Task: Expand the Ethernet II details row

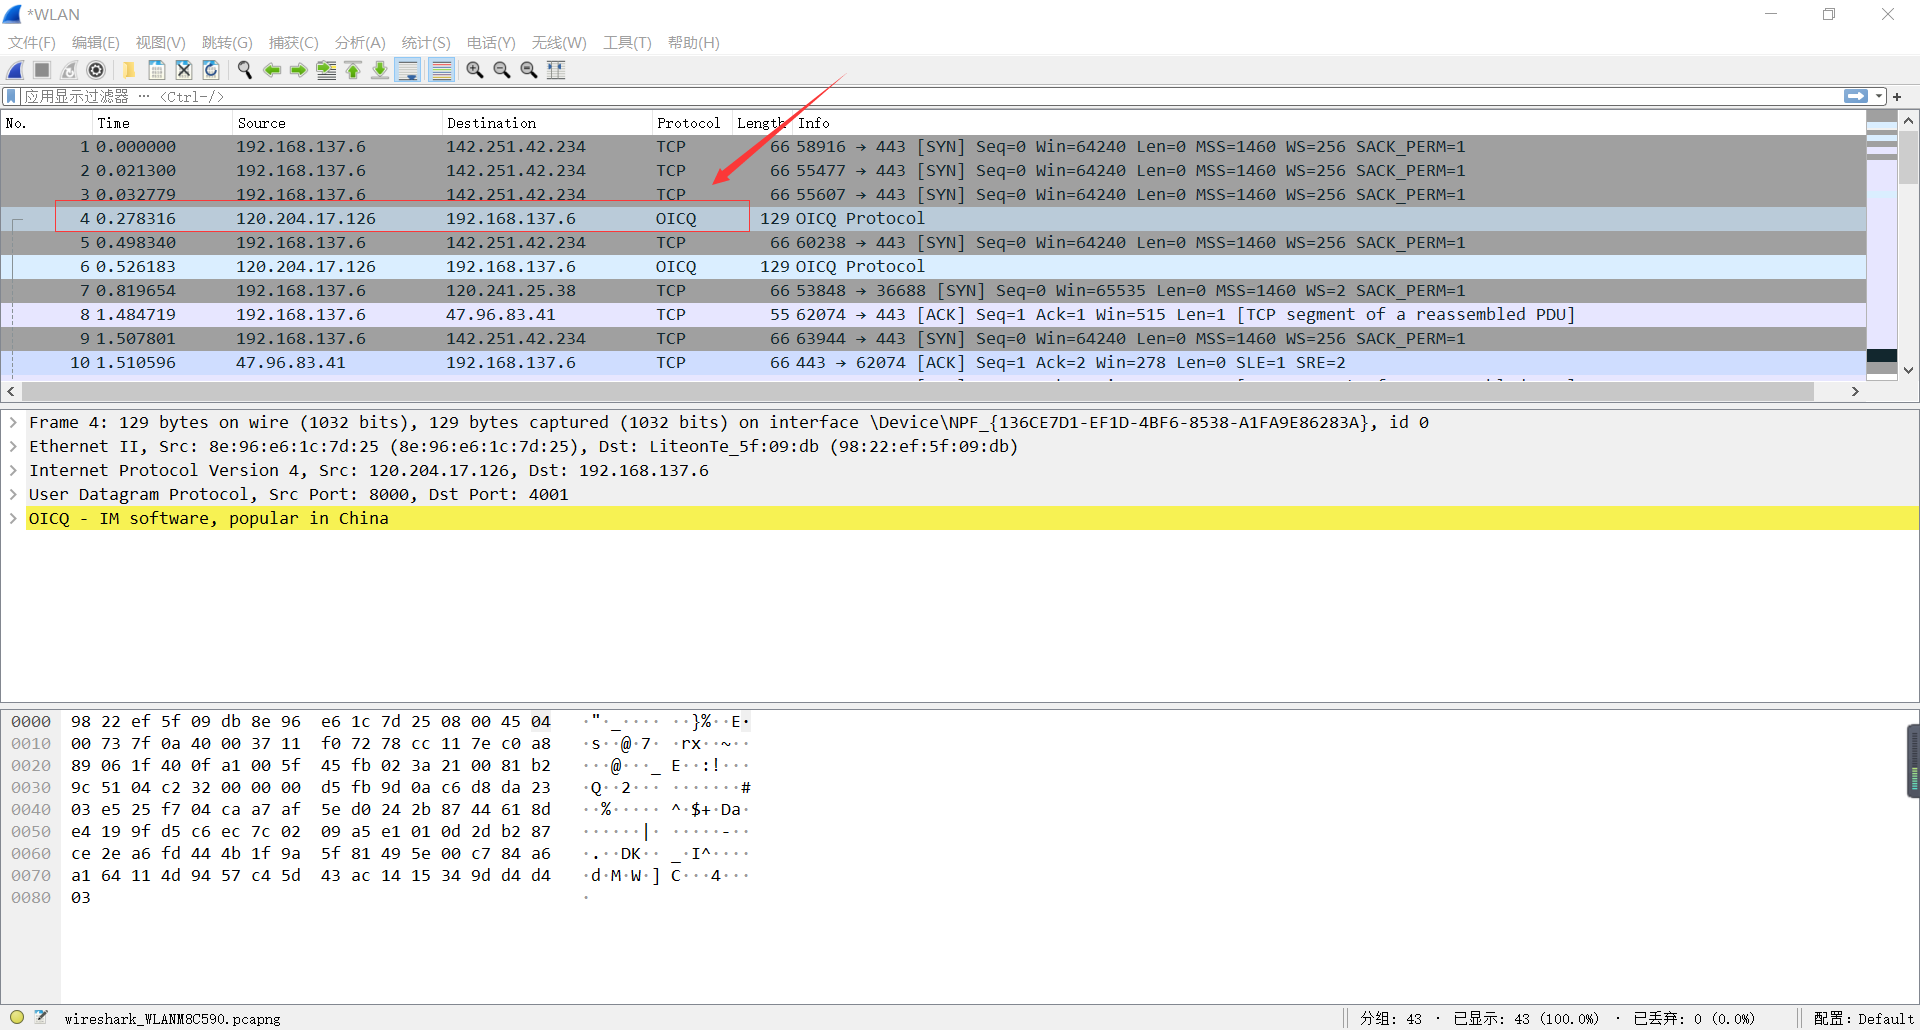Action: pos(13,447)
